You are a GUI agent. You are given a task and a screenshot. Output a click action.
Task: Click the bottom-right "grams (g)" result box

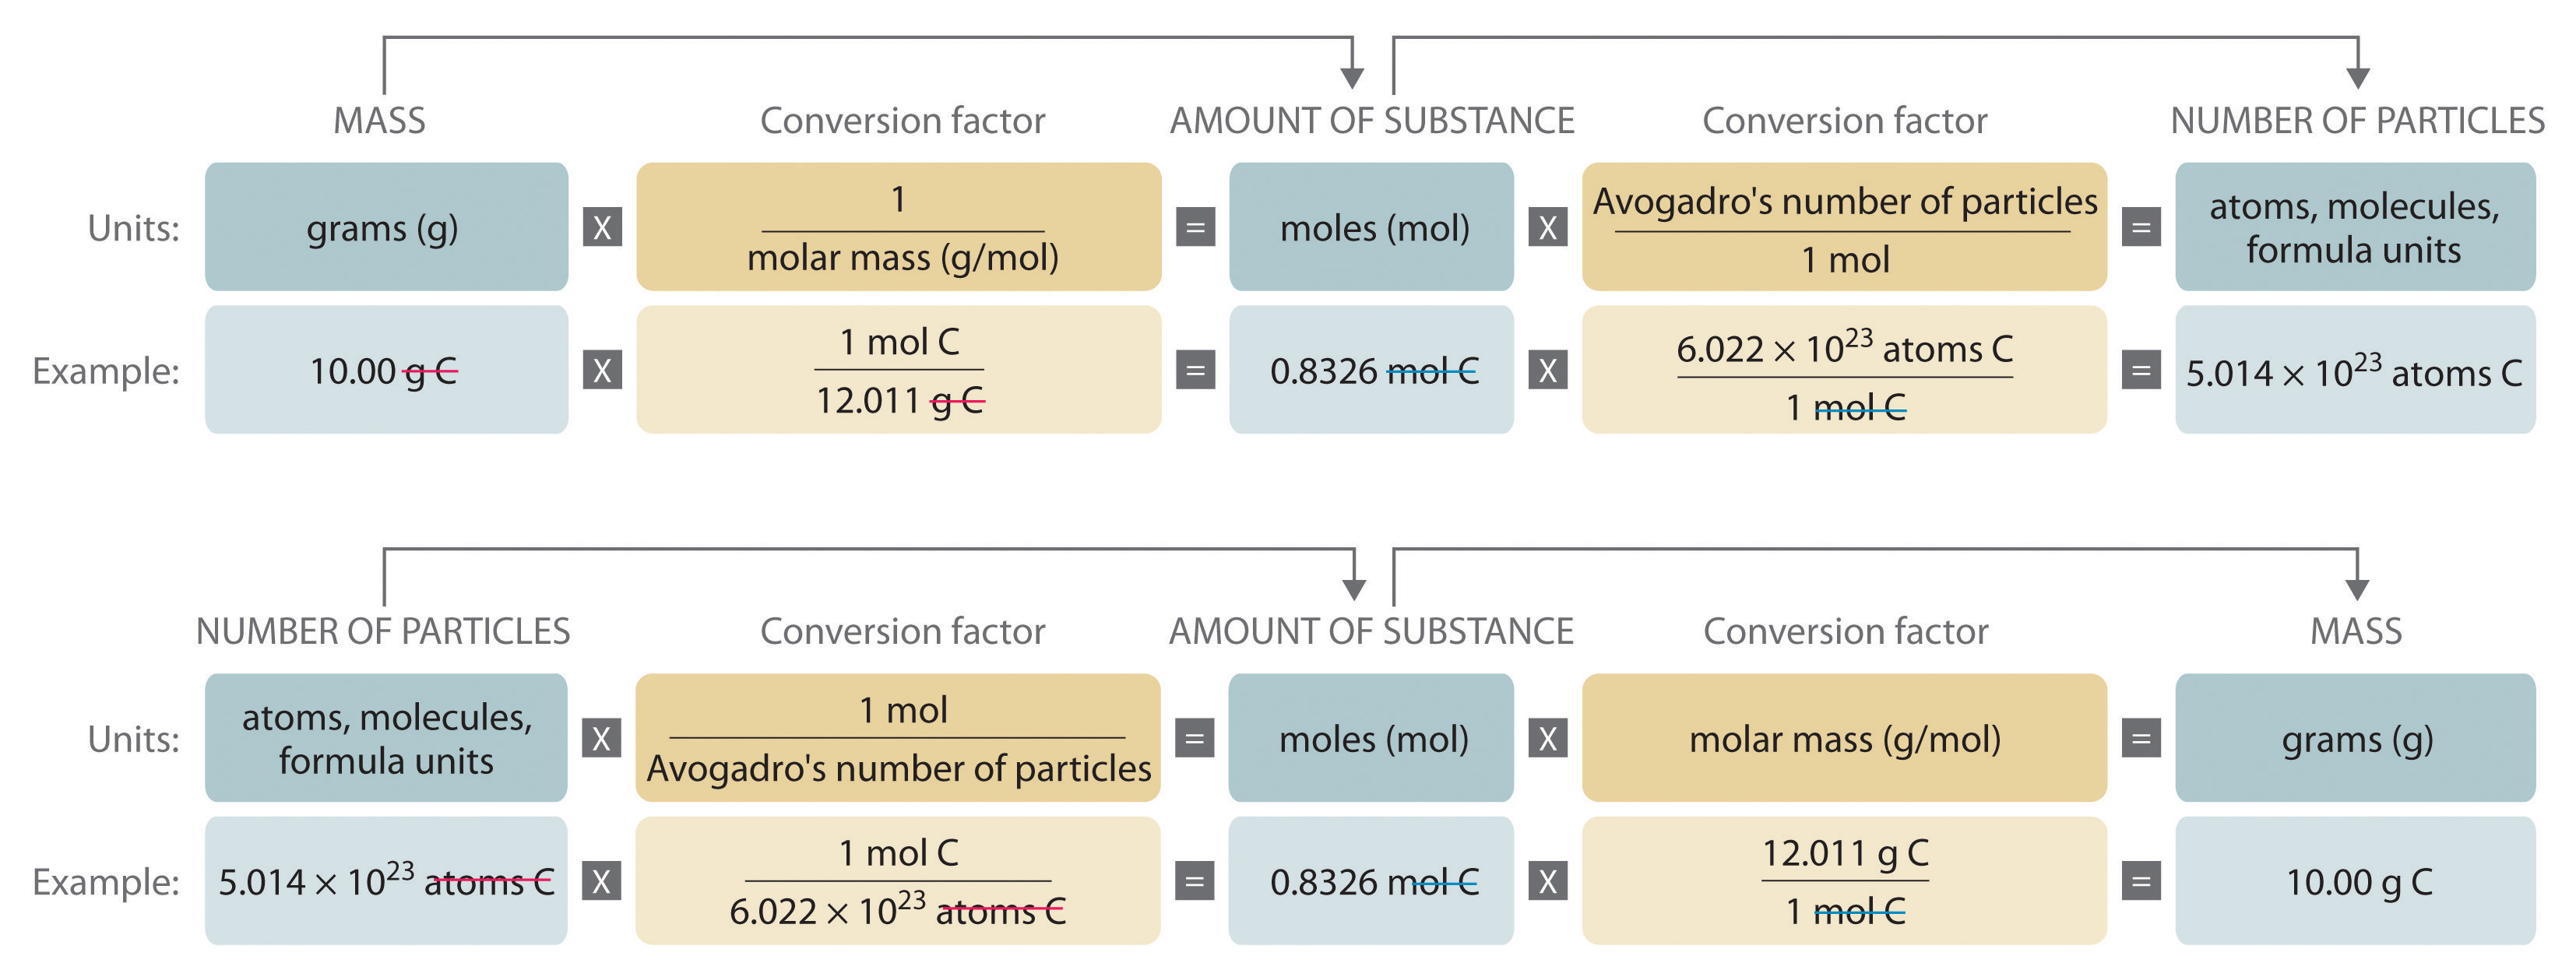[2355, 739]
